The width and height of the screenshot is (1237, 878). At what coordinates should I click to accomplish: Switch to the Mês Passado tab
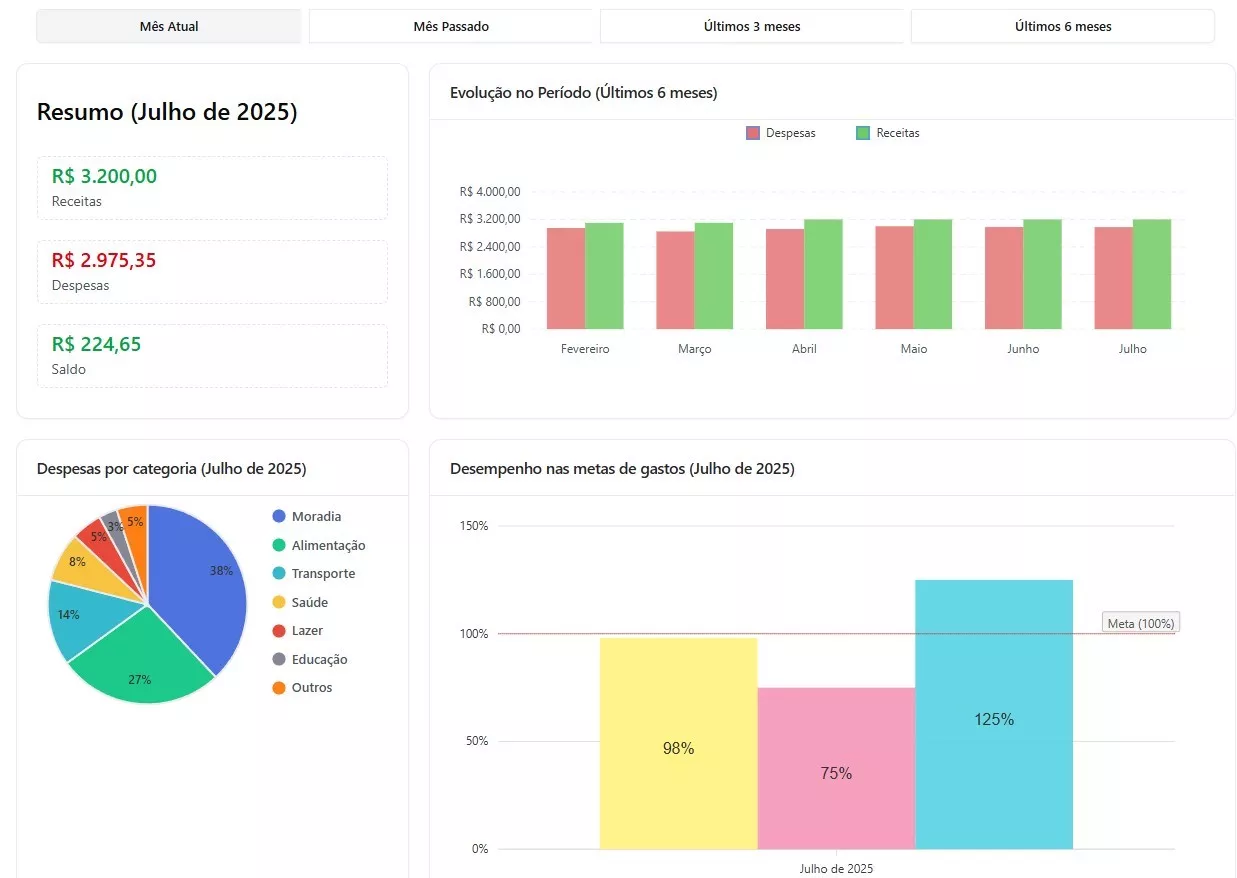coord(451,26)
